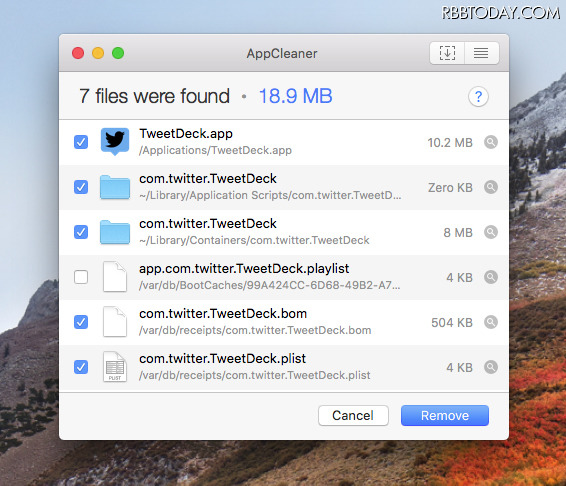Click the magnifier icon beside com.twitter.TweetDeck.plist

[491, 367]
